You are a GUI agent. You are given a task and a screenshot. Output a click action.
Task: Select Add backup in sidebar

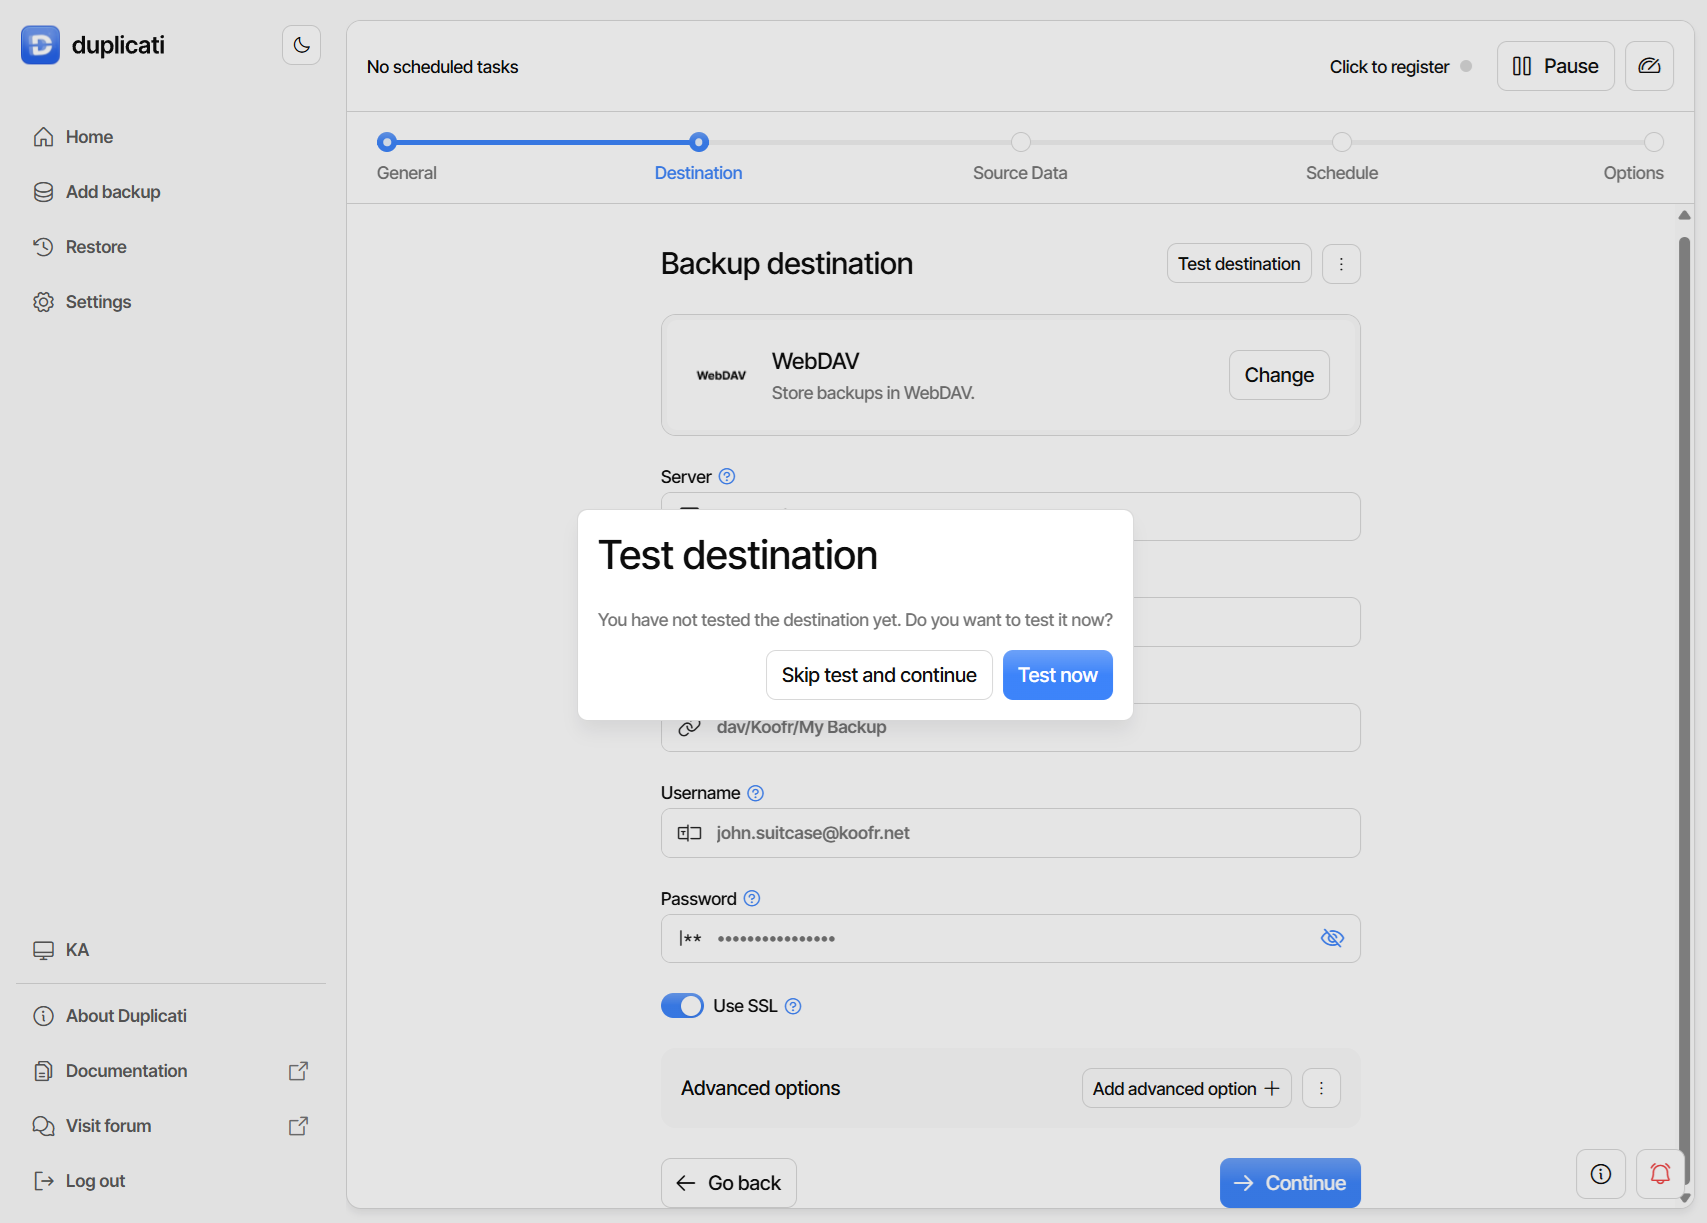112,191
